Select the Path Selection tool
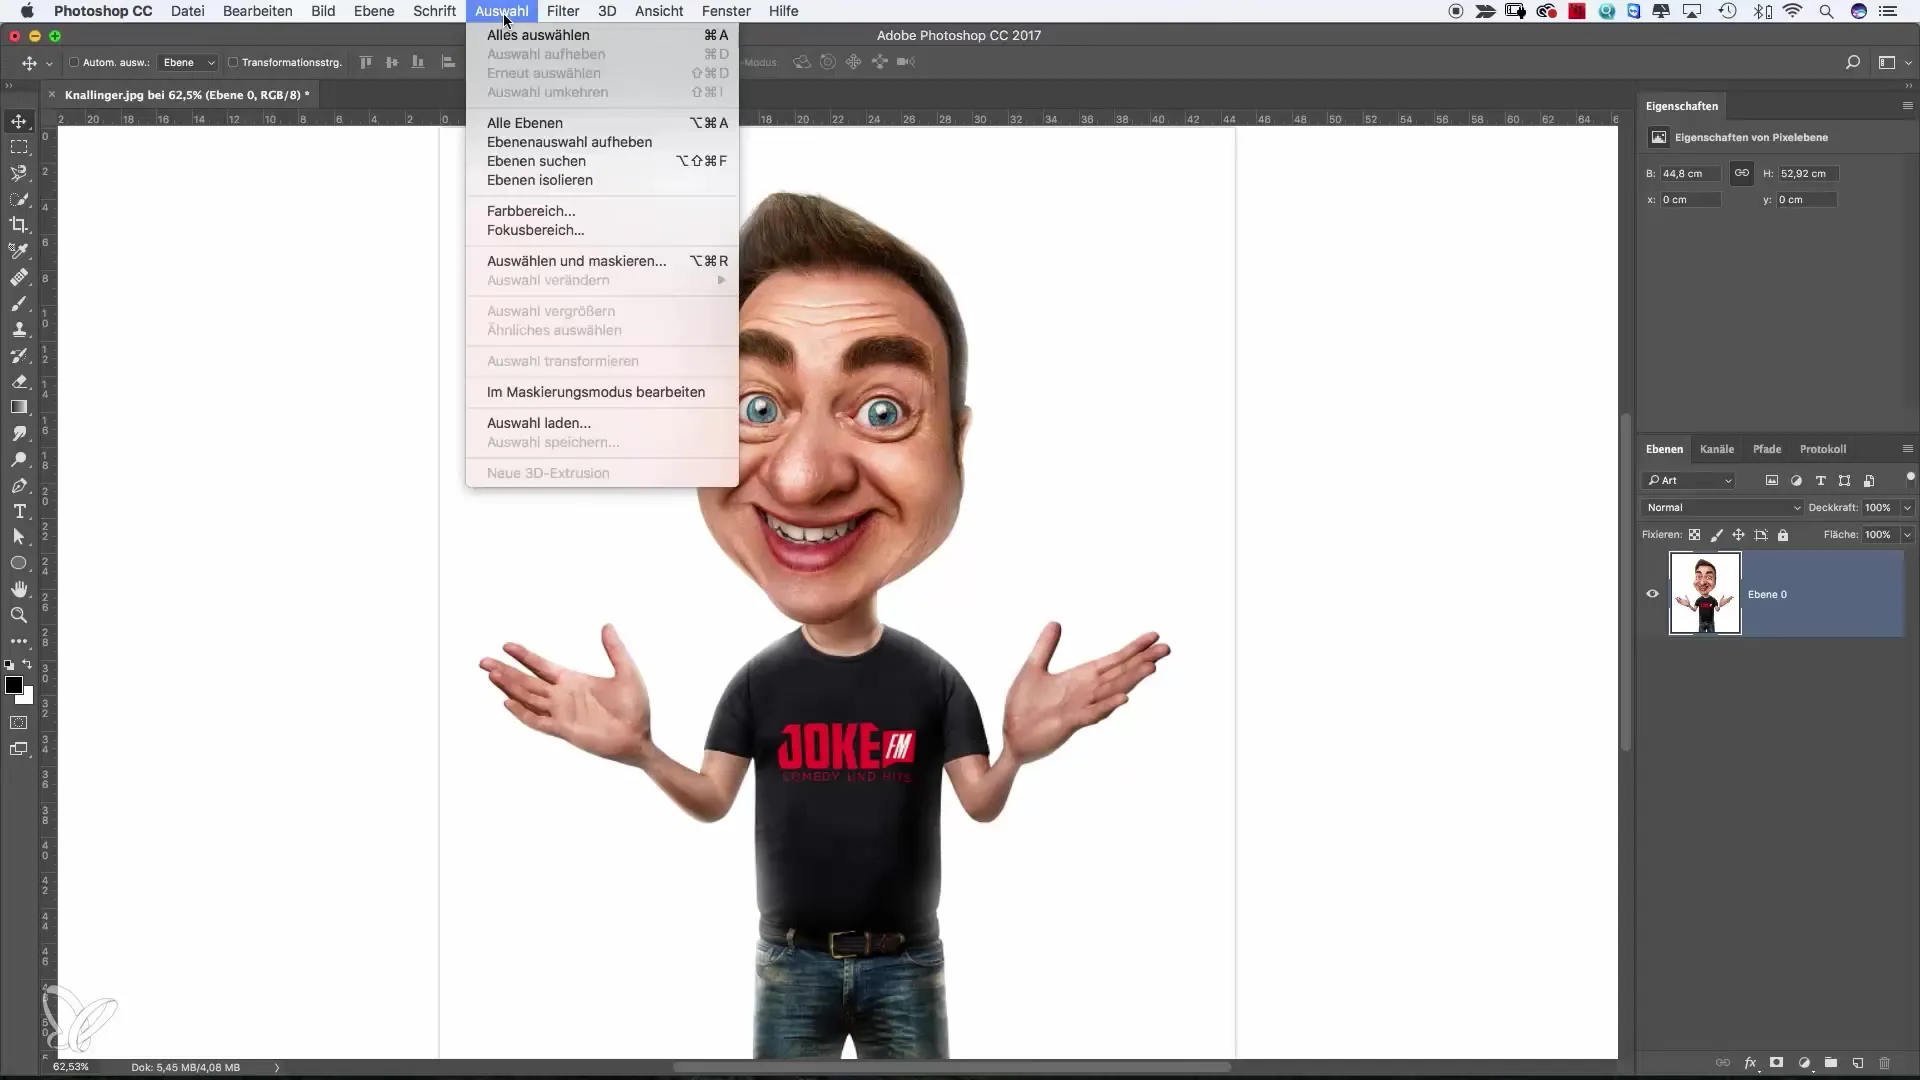This screenshot has height=1080, width=1920. [19, 537]
